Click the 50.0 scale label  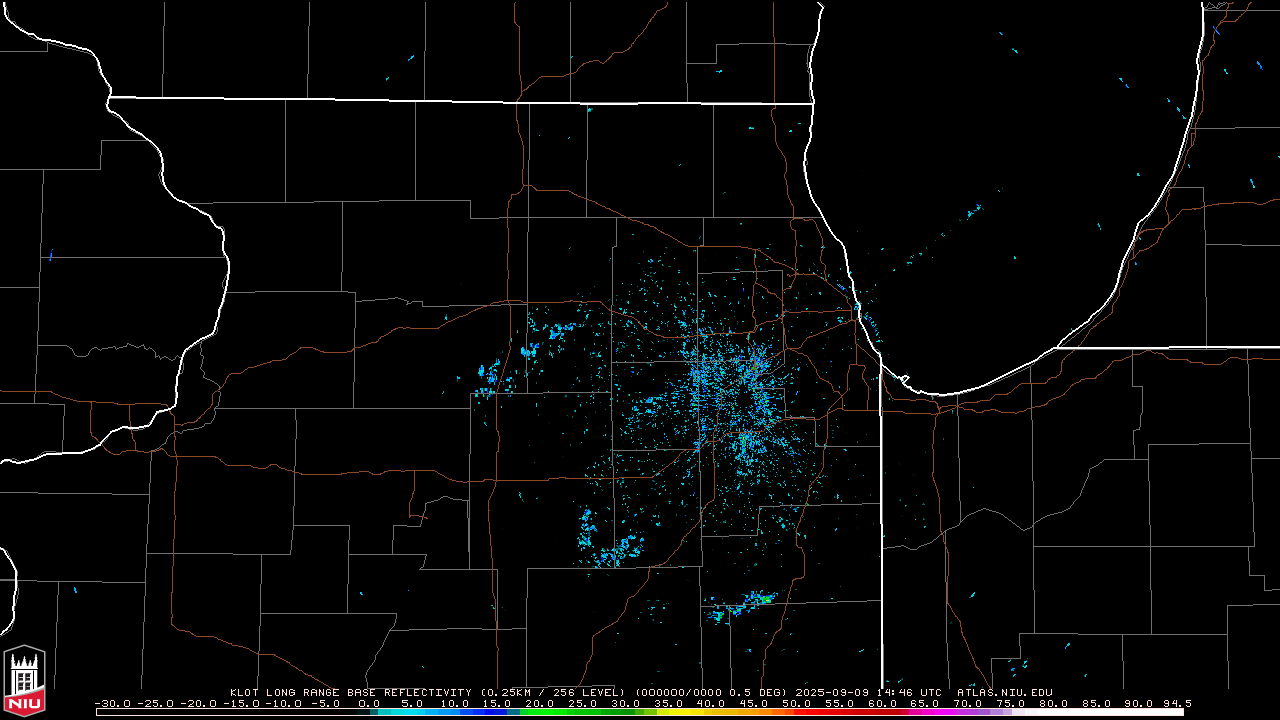click(x=796, y=703)
